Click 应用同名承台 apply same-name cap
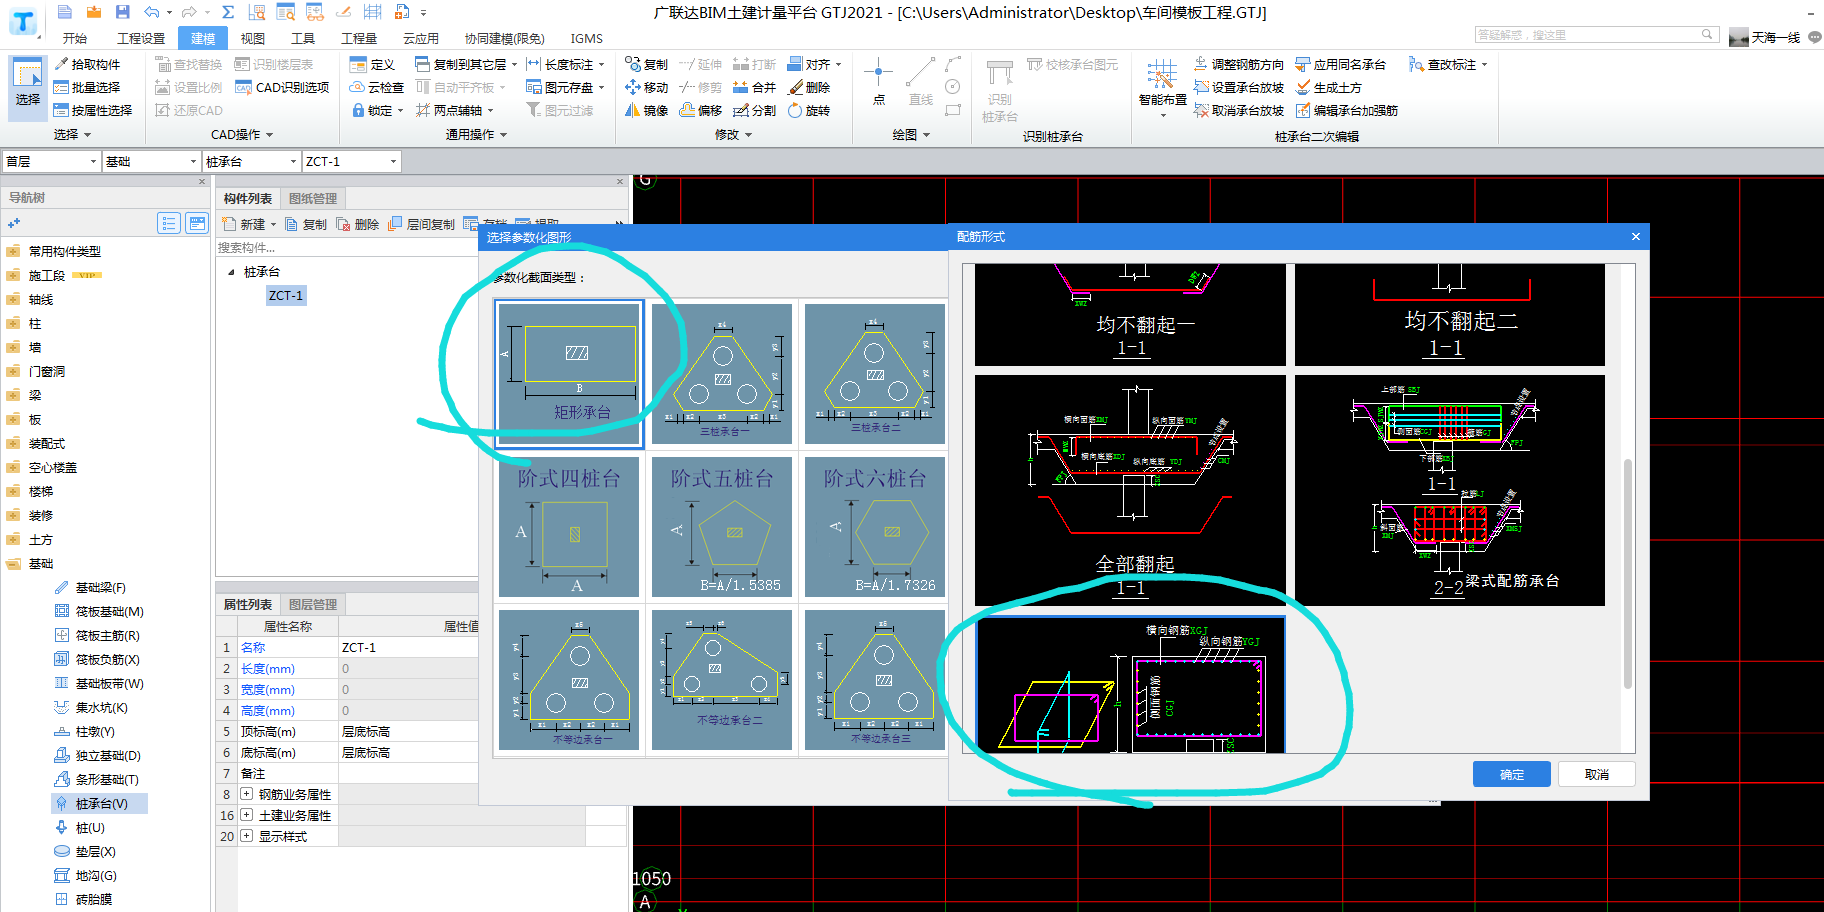Viewport: 1824px width, 912px height. click(x=1340, y=64)
